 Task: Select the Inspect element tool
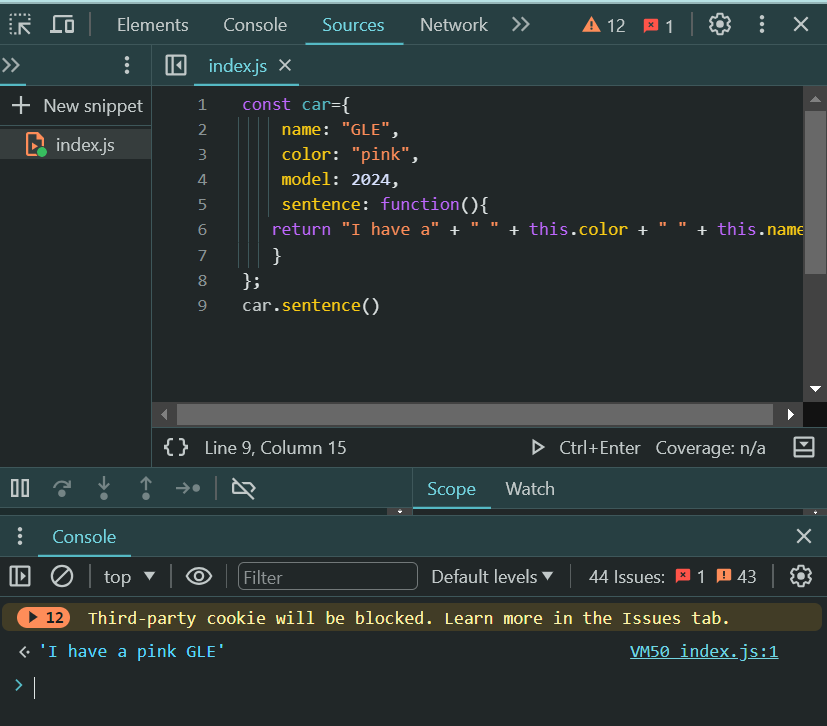click(19, 24)
